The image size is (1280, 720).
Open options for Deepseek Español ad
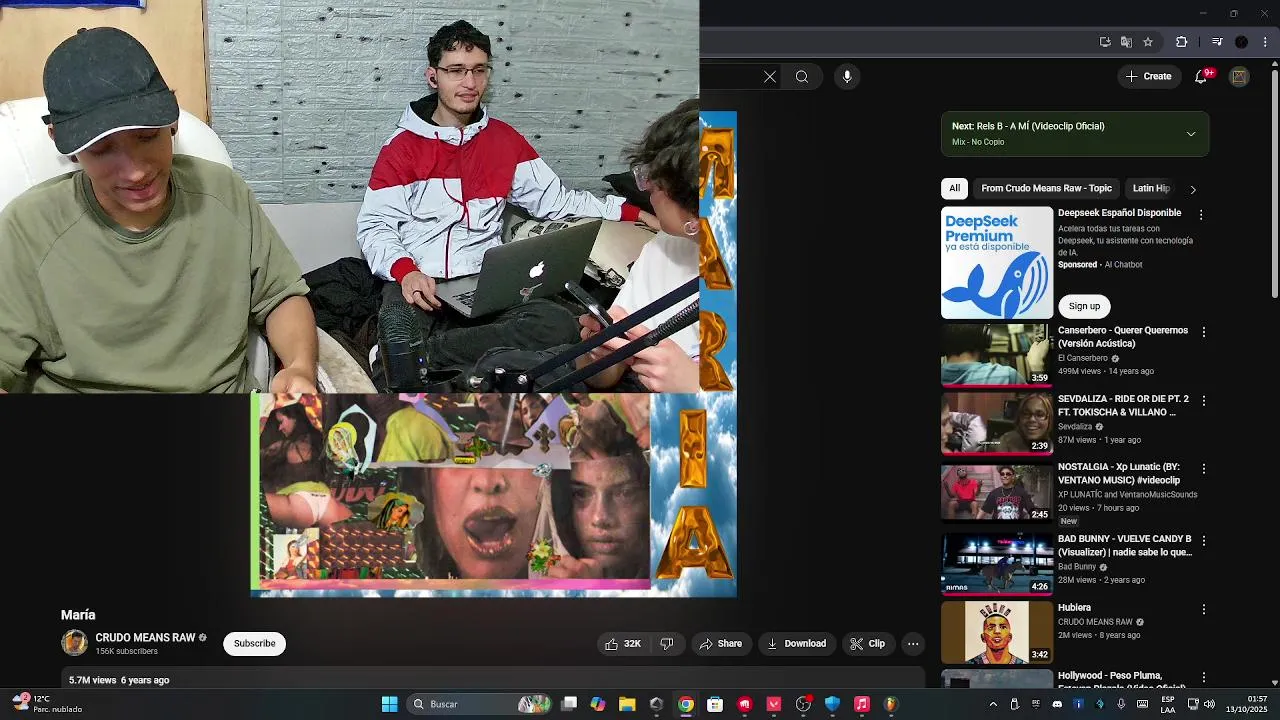click(x=1201, y=215)
